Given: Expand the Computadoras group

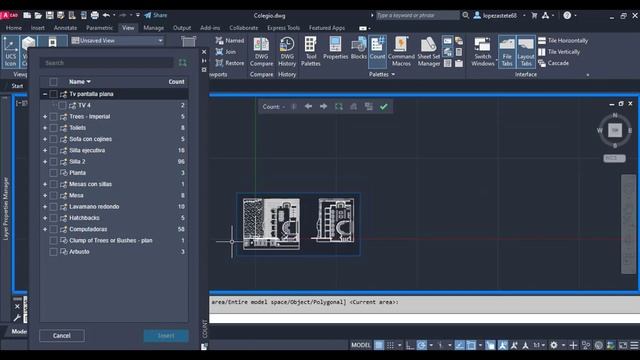Looking at the screenshot, I should pos(45,229).
